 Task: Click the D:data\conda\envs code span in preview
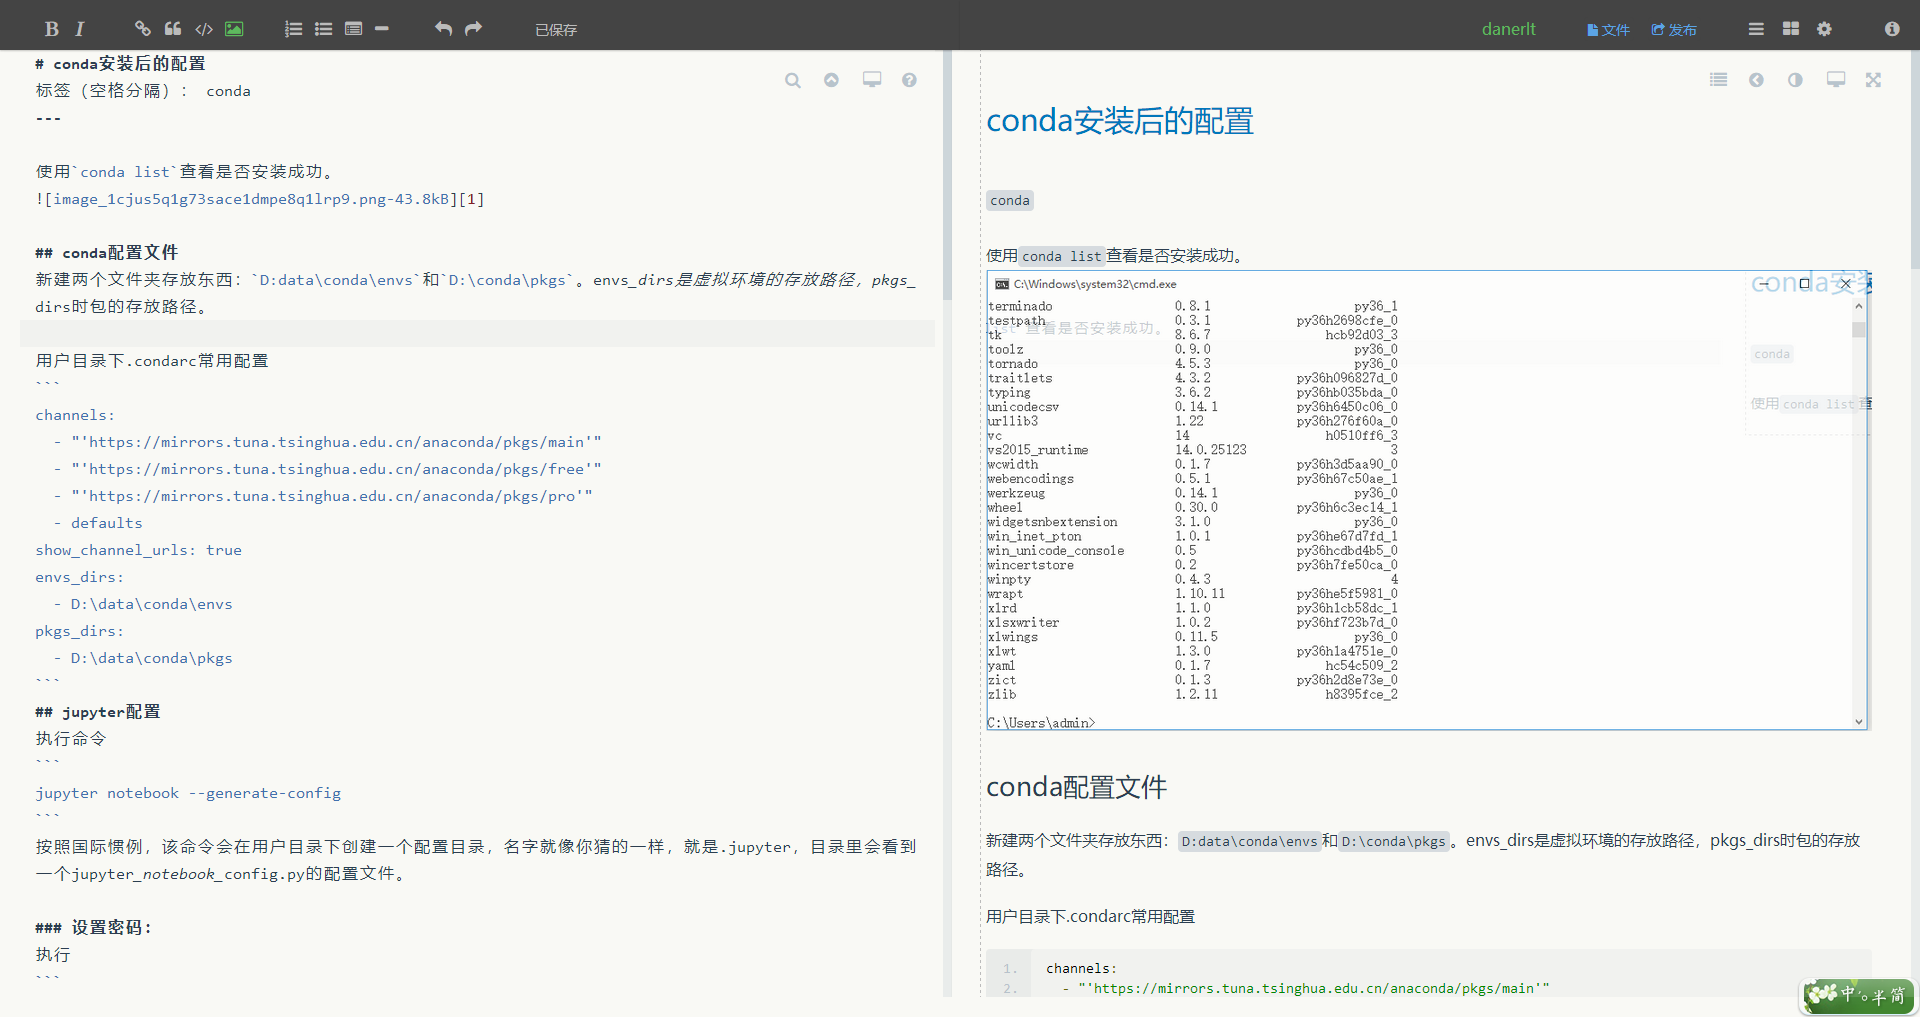coord(1249,841)
